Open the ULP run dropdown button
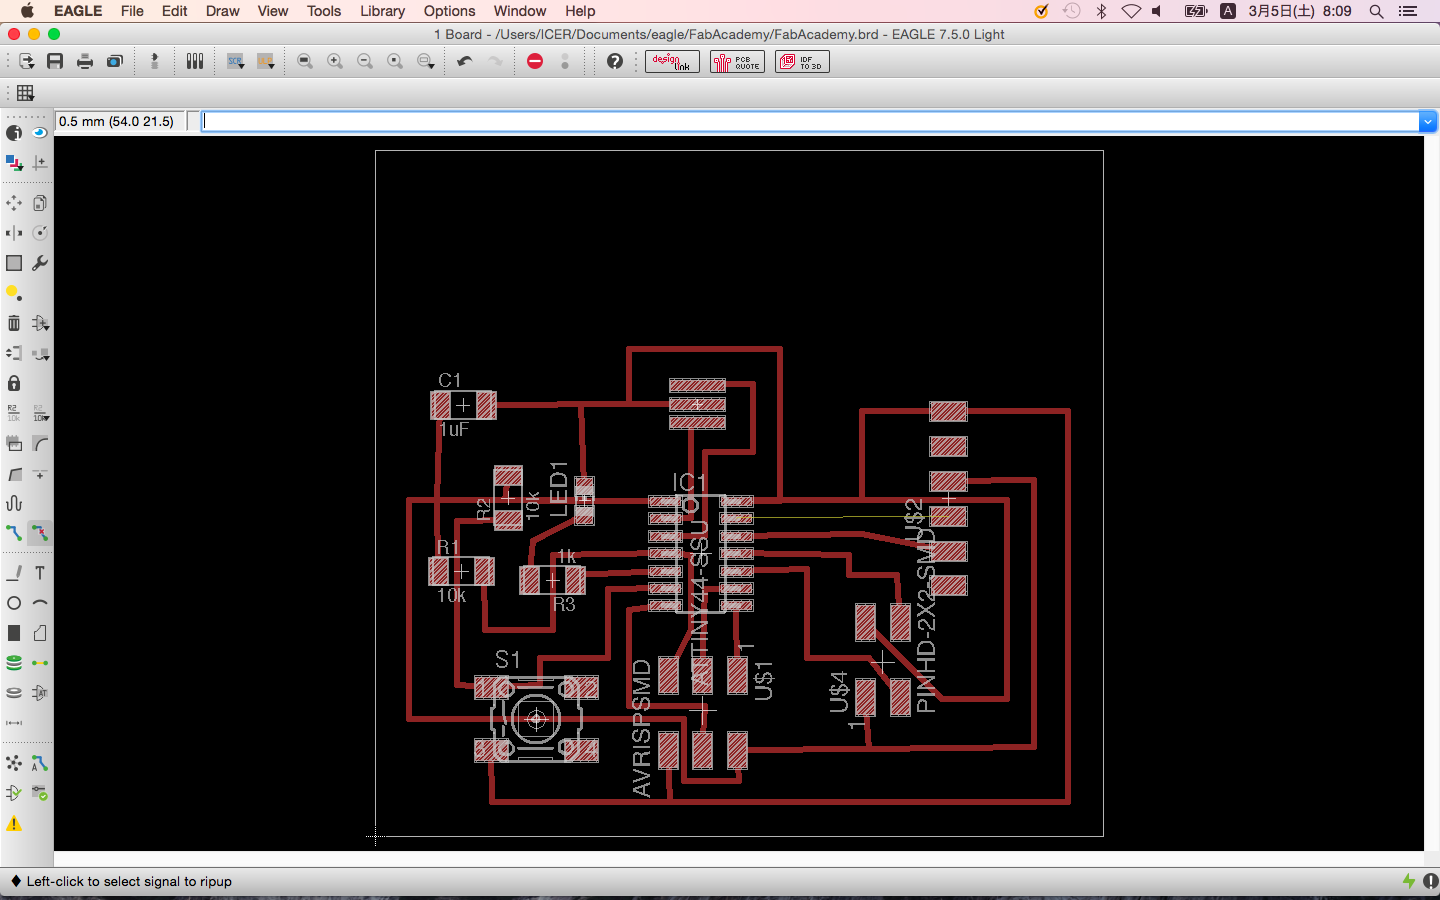Viewport: 1440px width, 900px height. pos(266,61)
